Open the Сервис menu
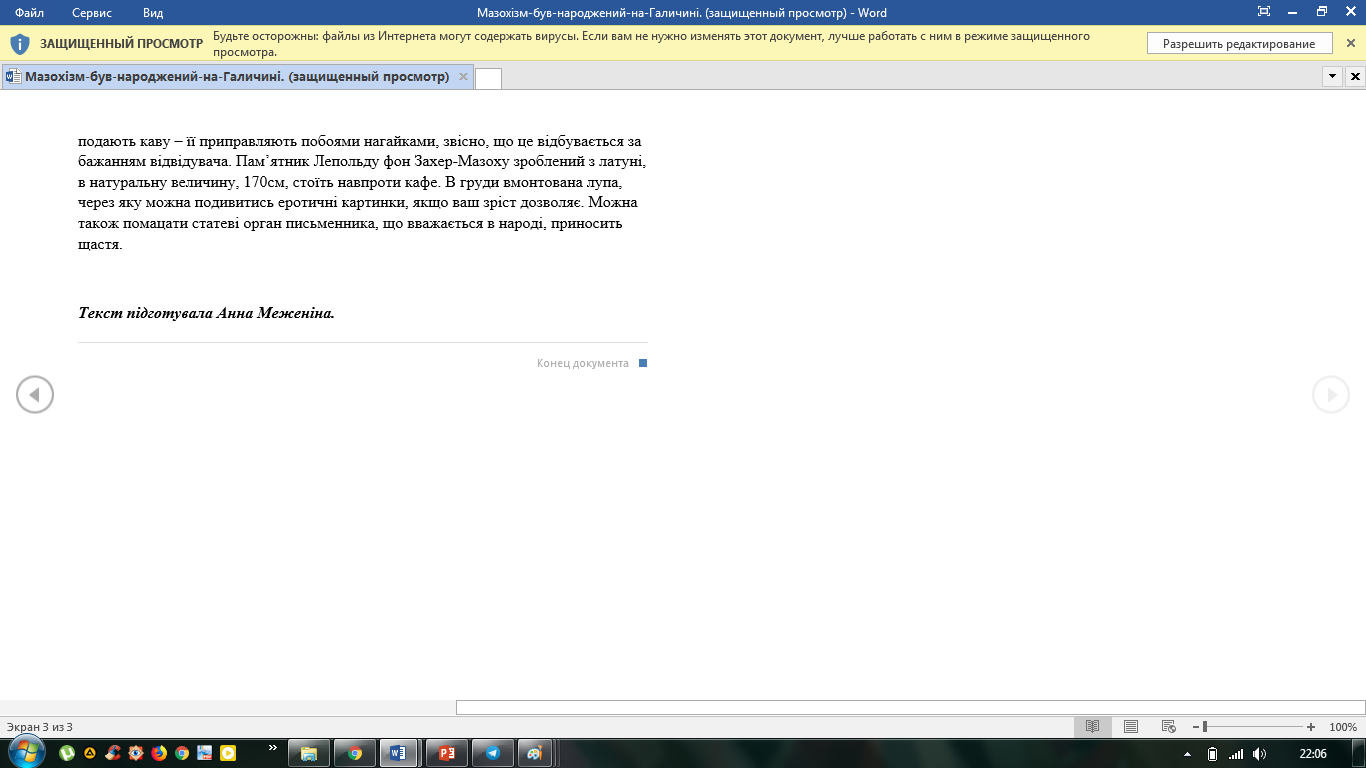Screen dimensions: 1366x768 pos(92,13)
